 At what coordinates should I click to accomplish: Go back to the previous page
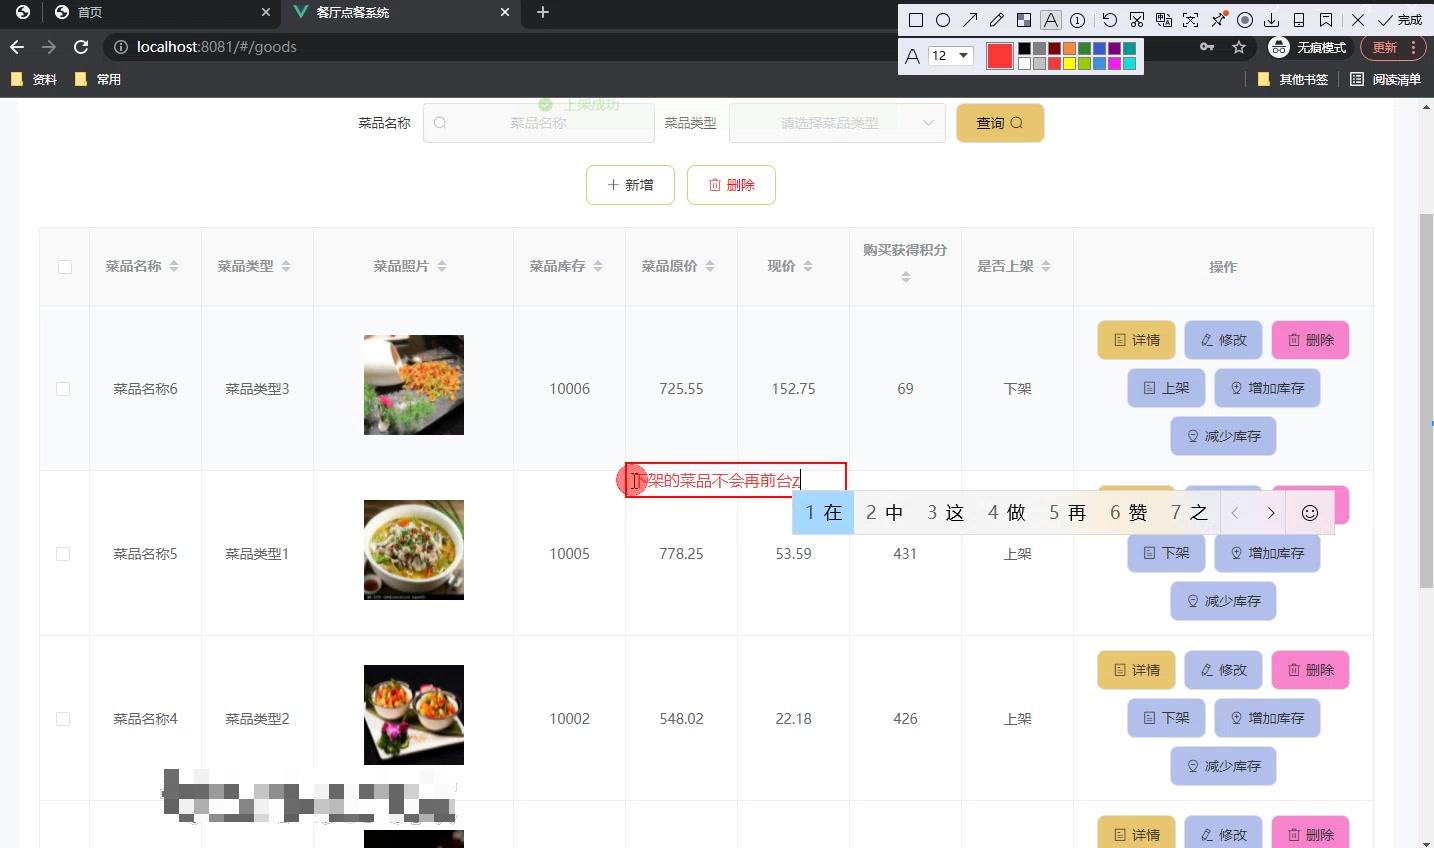[17, 47]
